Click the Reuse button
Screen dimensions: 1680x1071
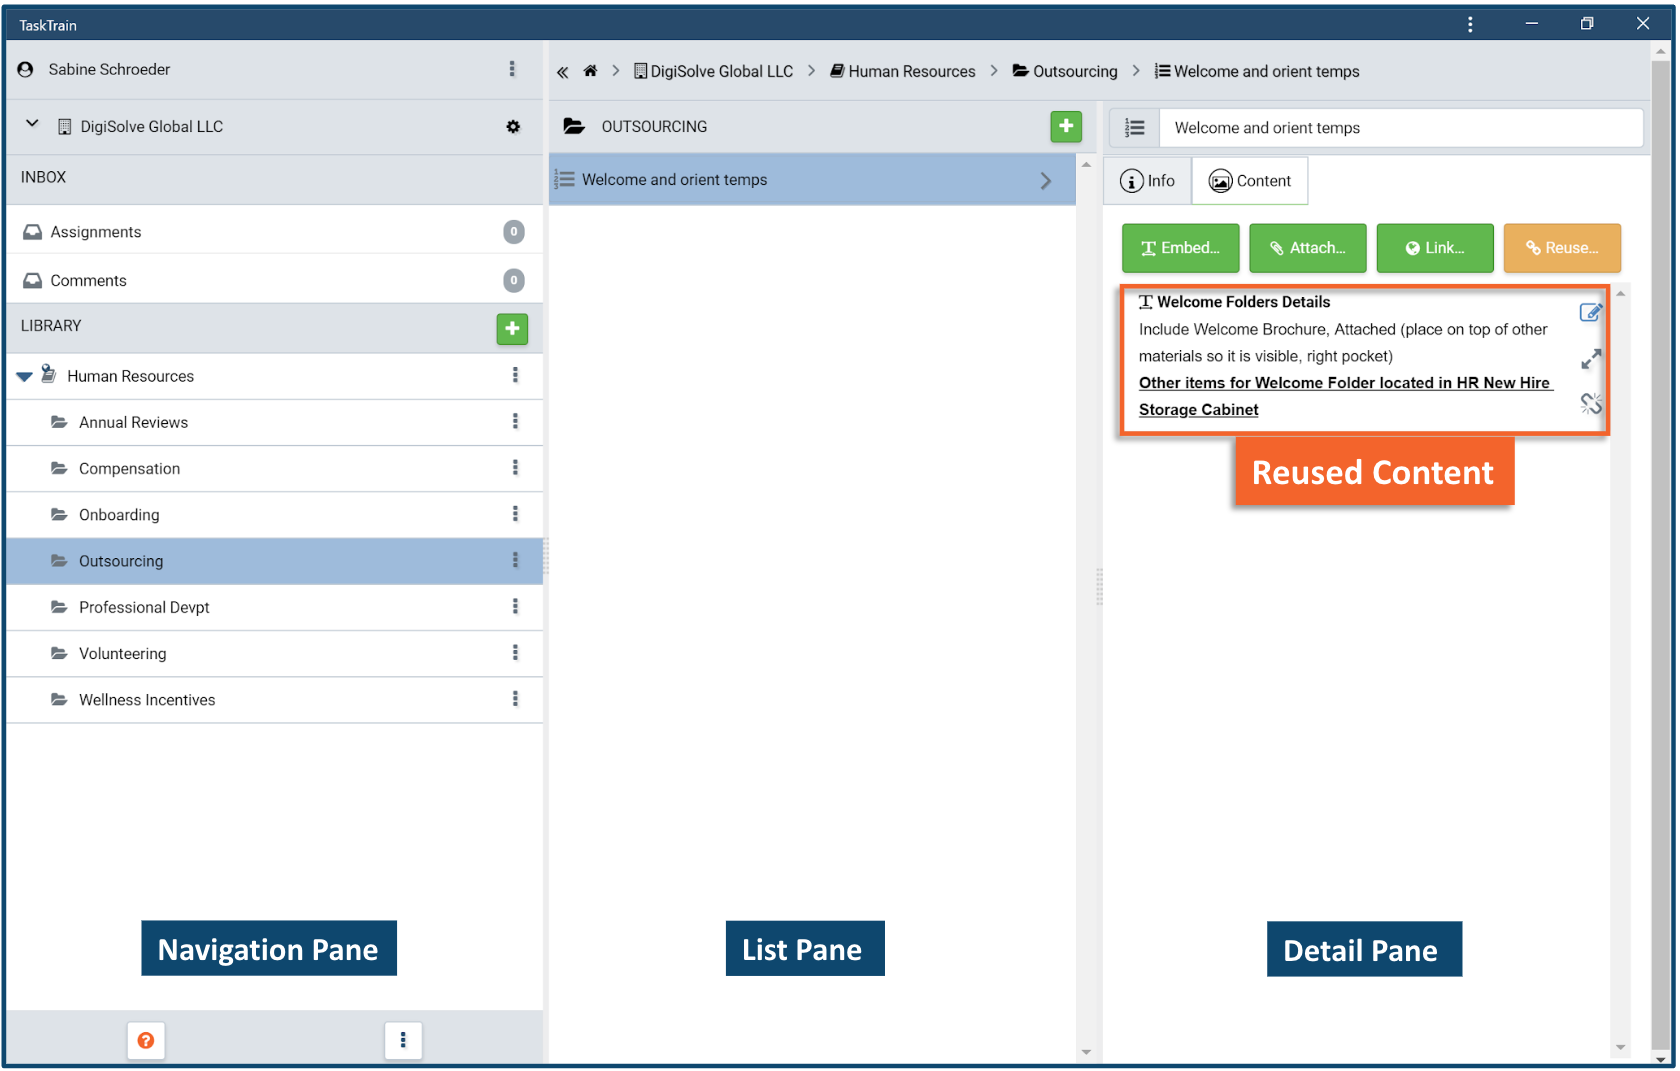pyautogui.click(x=1561, y=248)
